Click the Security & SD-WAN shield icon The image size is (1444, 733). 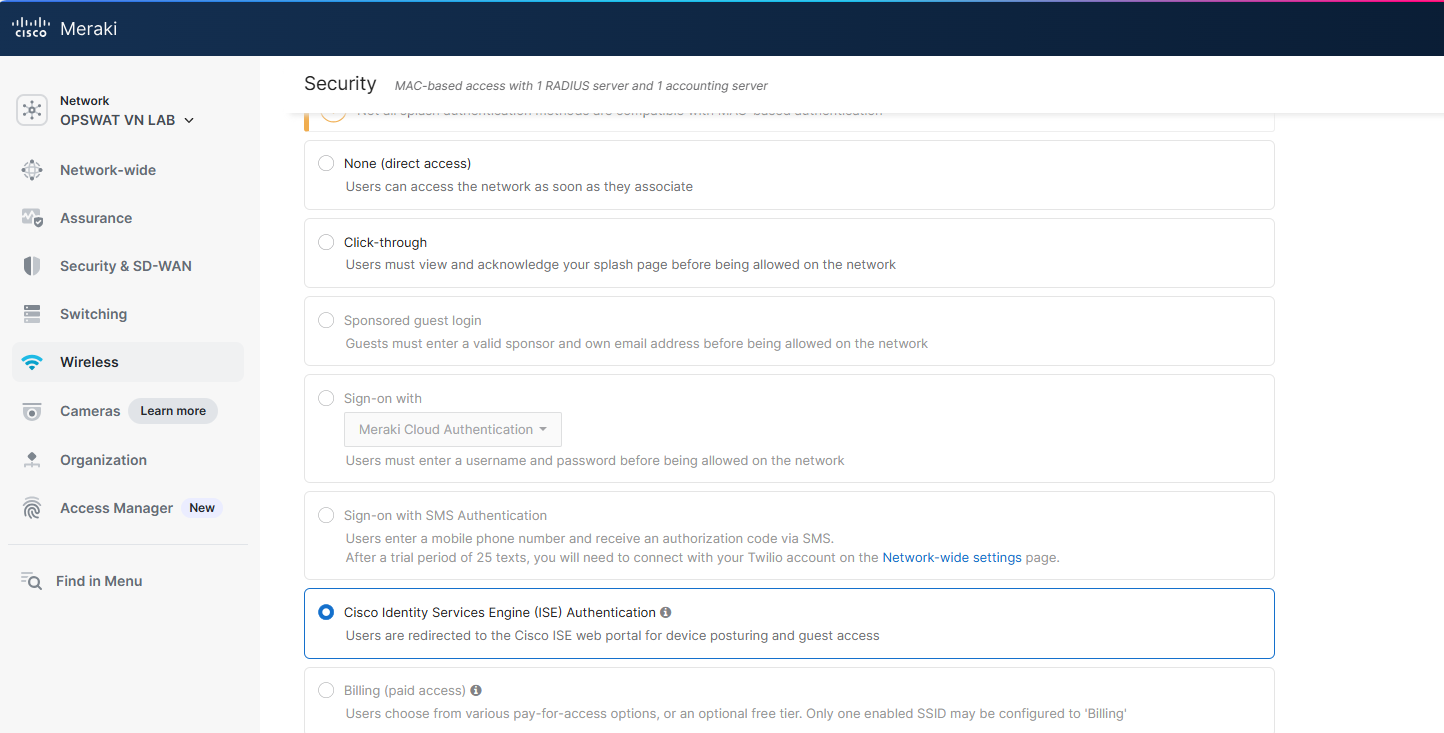32,266
